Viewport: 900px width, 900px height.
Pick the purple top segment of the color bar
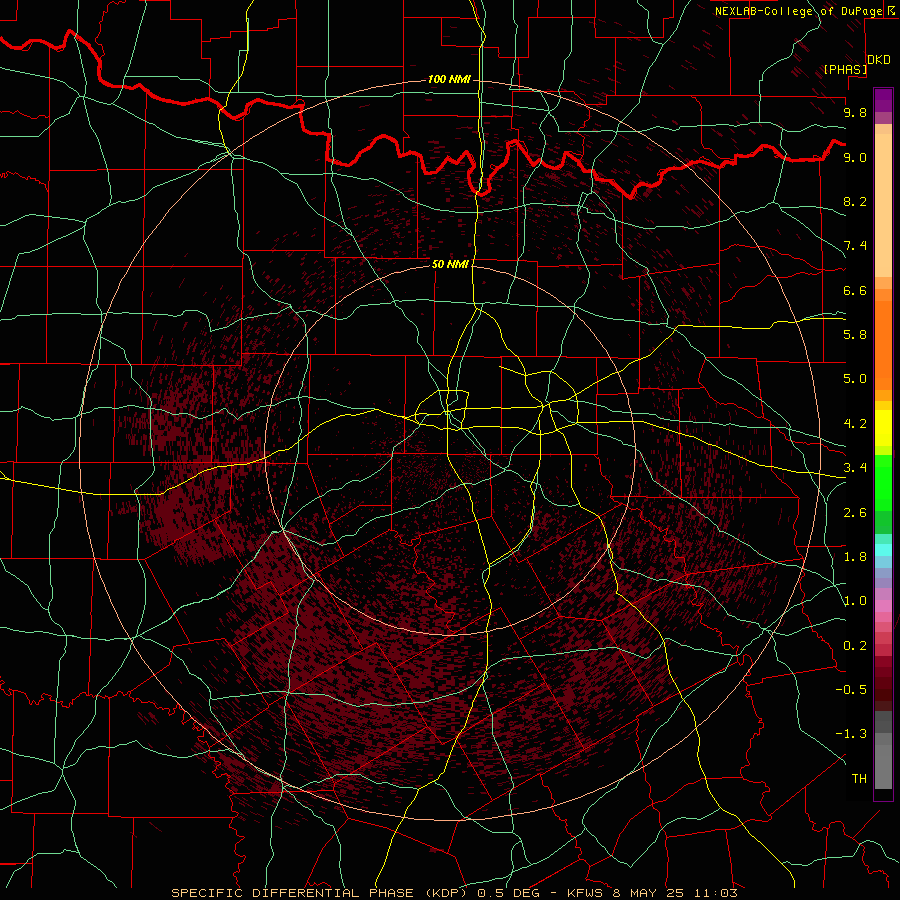point(883,100)
